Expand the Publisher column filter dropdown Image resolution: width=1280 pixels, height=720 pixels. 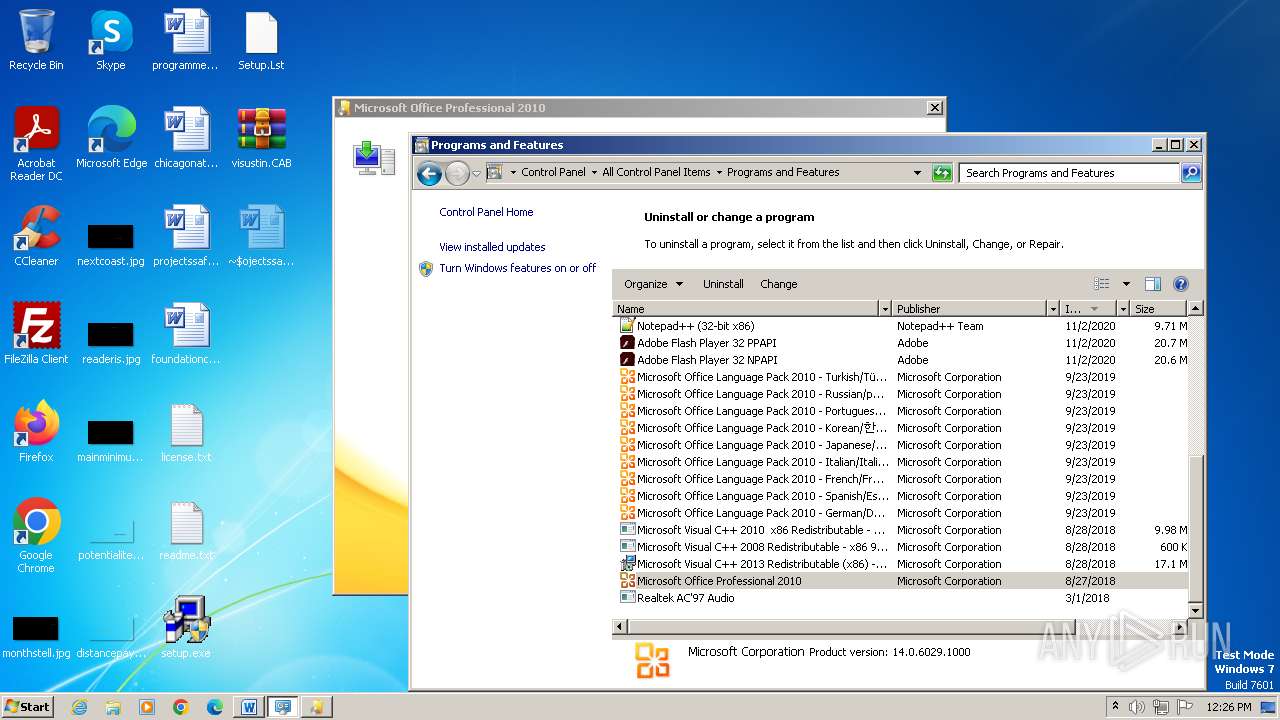[x=1052, y=309]
